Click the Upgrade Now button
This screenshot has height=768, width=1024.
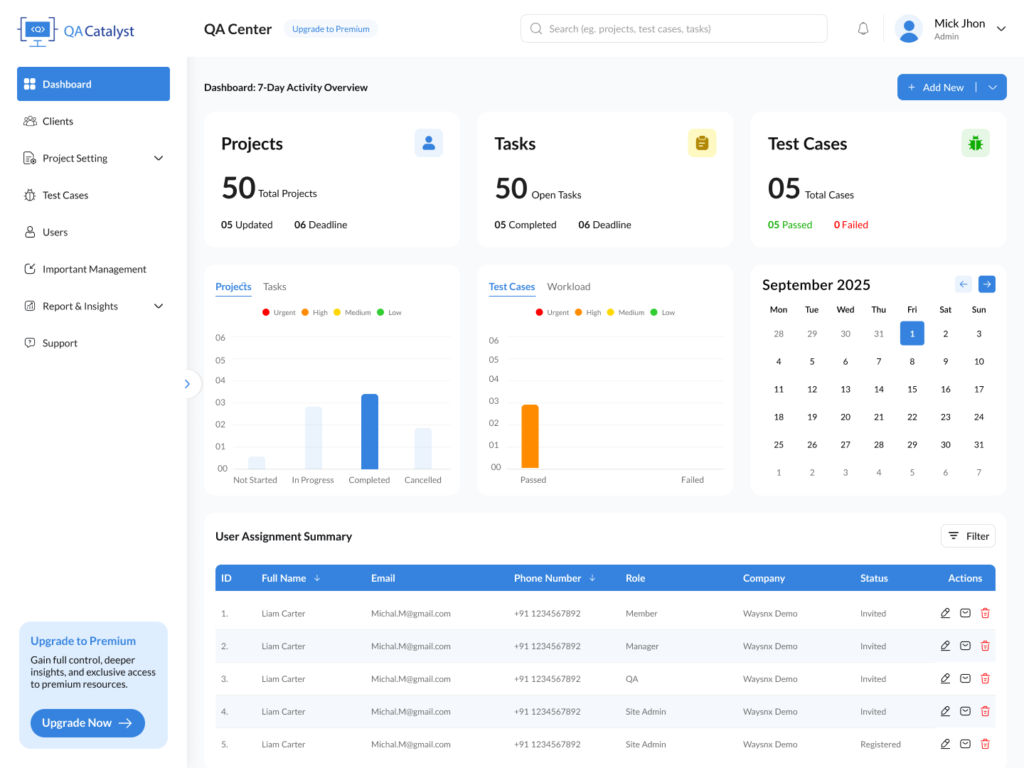coord(87,723)
